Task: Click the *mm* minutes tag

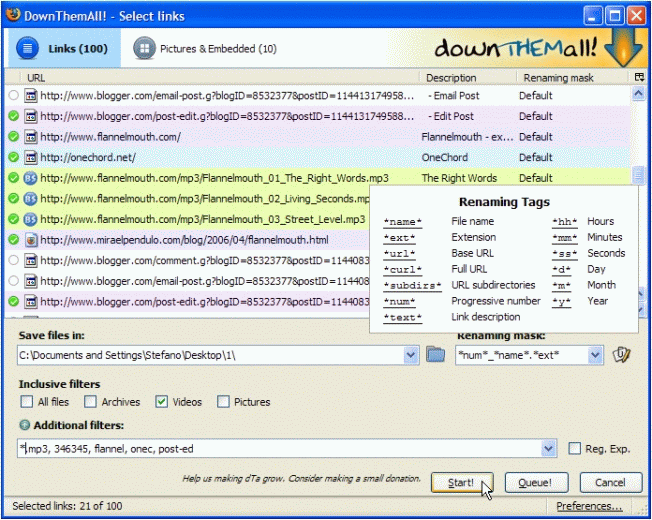Action: (x=565, y=238)
